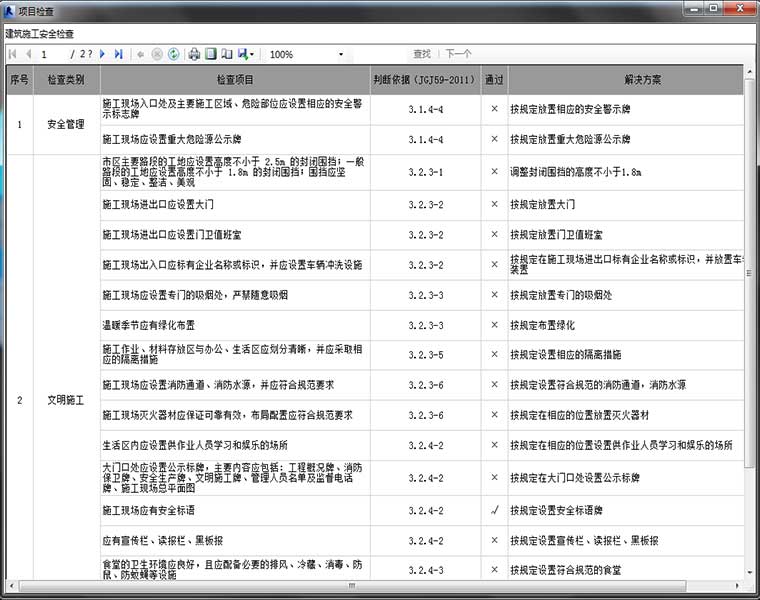Close the 项目检查 window

741,8
